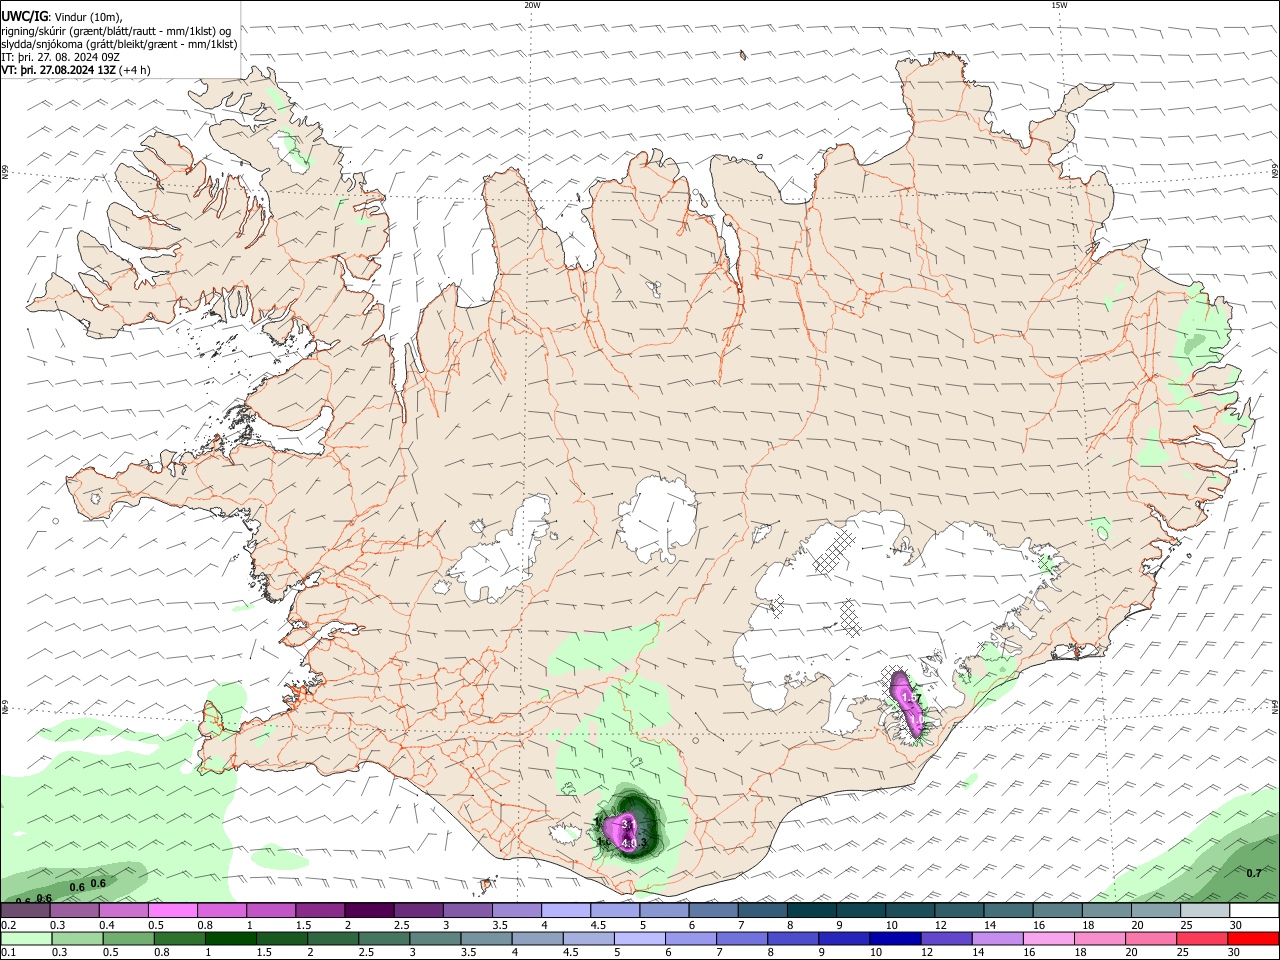This screenshot has height=960, width=1280.
Task: Click the "slydda/snjókoma (grátt/bleikt/grænt" legend description line
Action: [119, 44]
